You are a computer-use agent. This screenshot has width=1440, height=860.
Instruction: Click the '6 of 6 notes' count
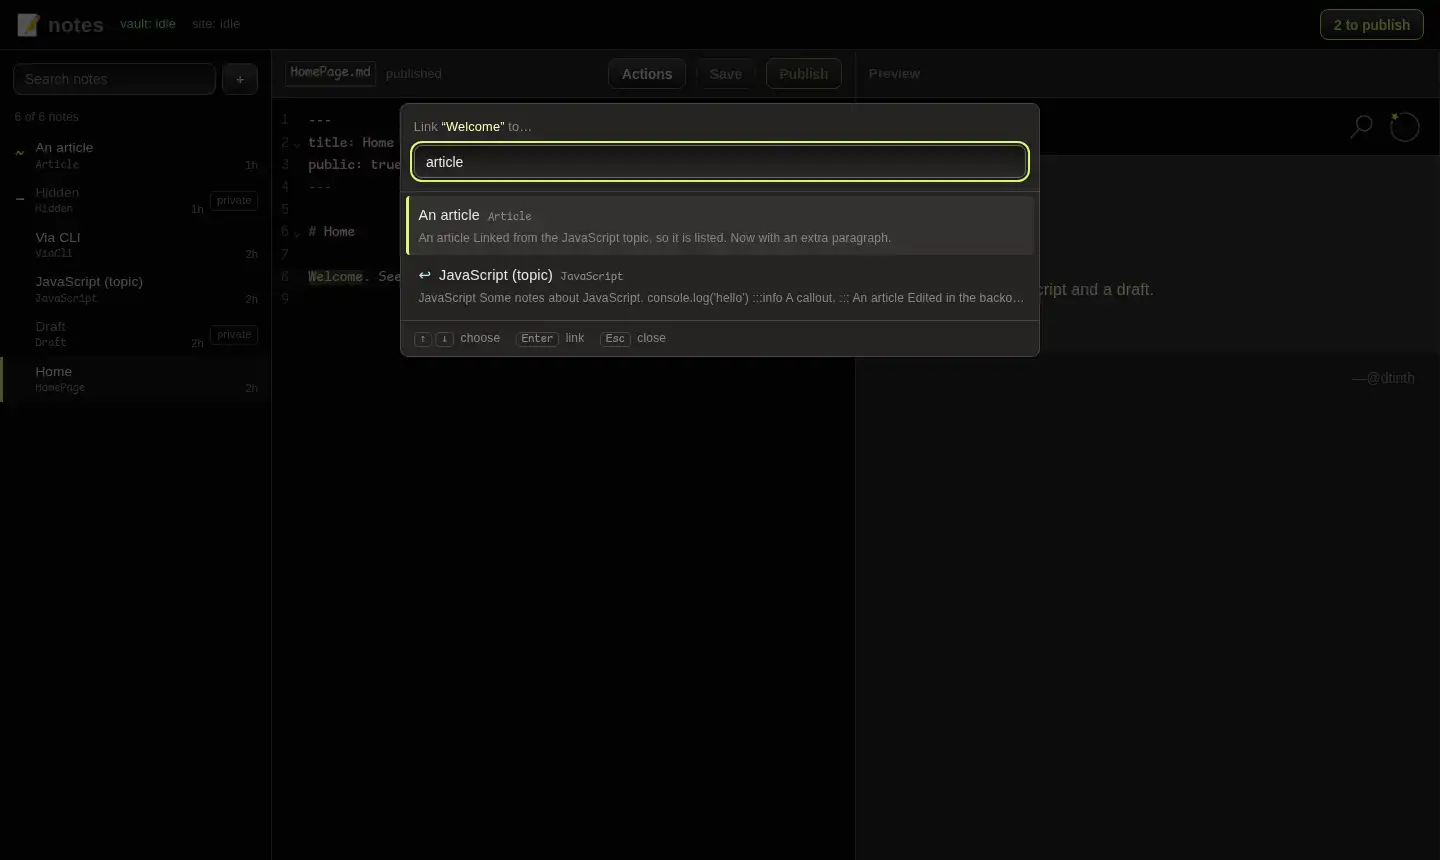46,117
